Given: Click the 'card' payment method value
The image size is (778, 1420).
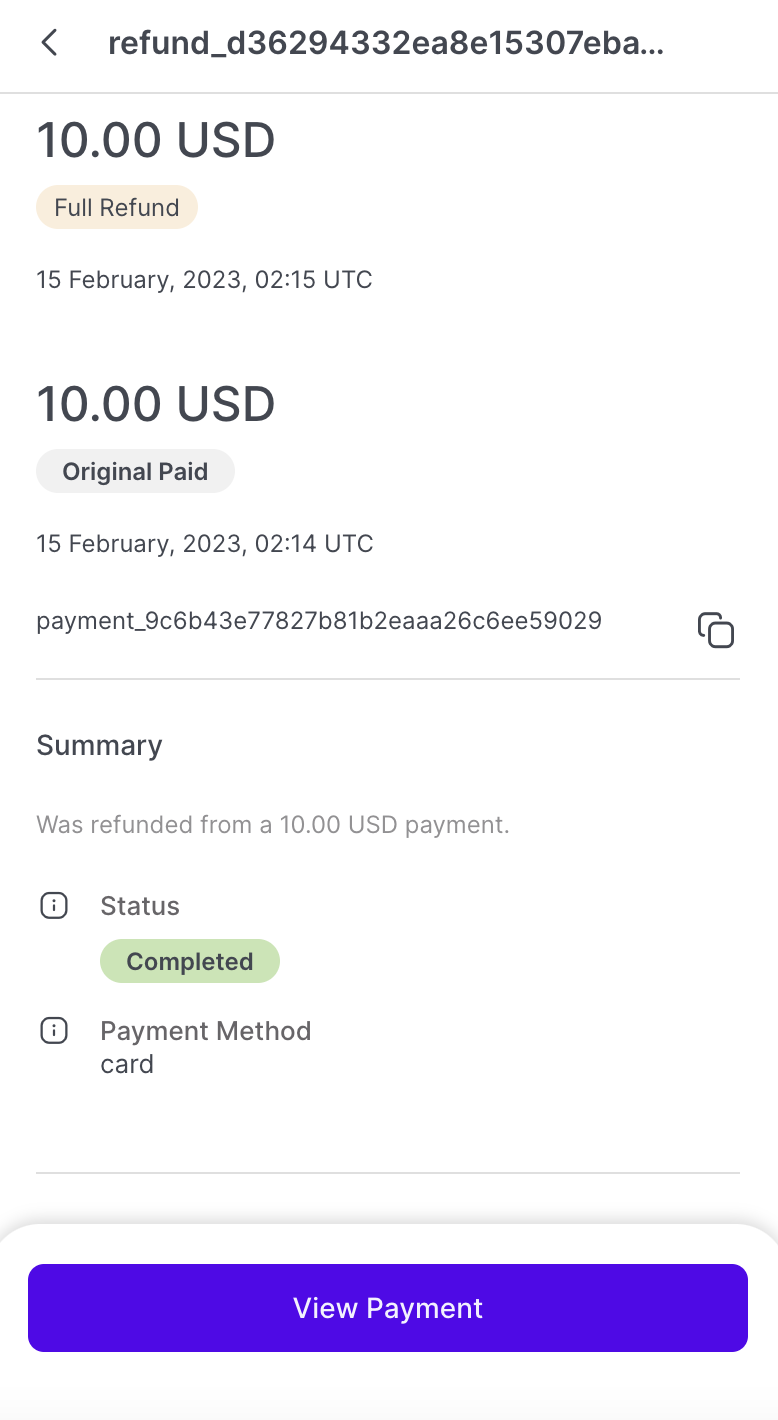Looking at the screenshot, I should 127,1064.
